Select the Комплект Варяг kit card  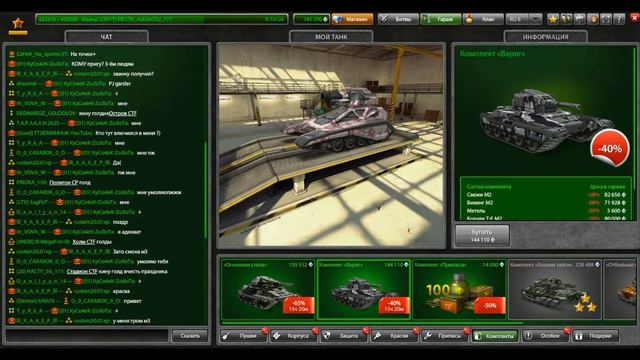pos(363,289)
